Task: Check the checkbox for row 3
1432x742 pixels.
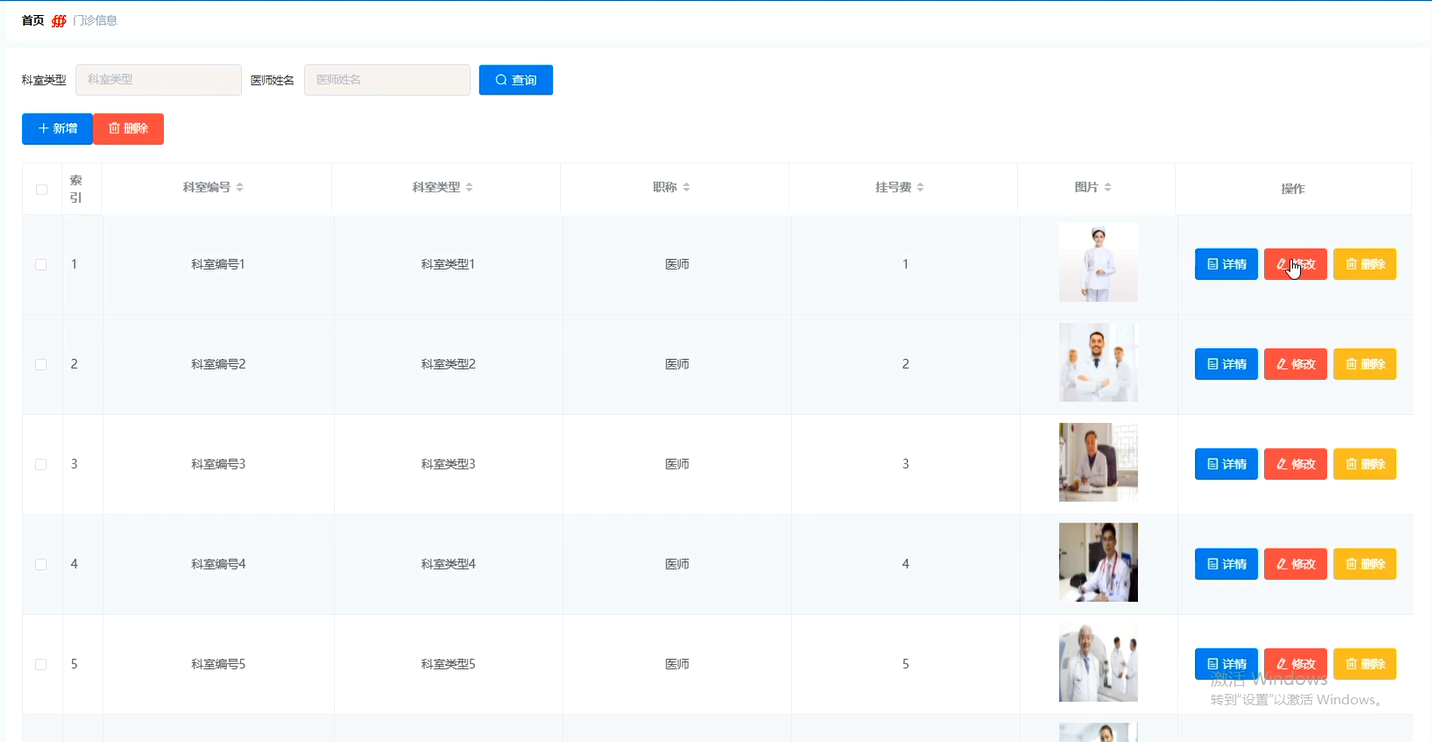Action: pos(41,465)
